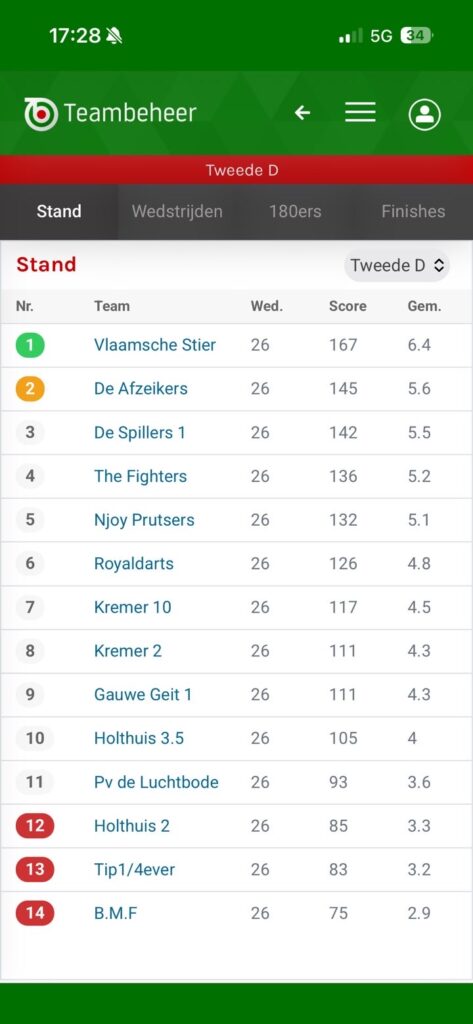Select the Stand tab
The width and height of the screenshot is (473, 1024).
[59, 212]
